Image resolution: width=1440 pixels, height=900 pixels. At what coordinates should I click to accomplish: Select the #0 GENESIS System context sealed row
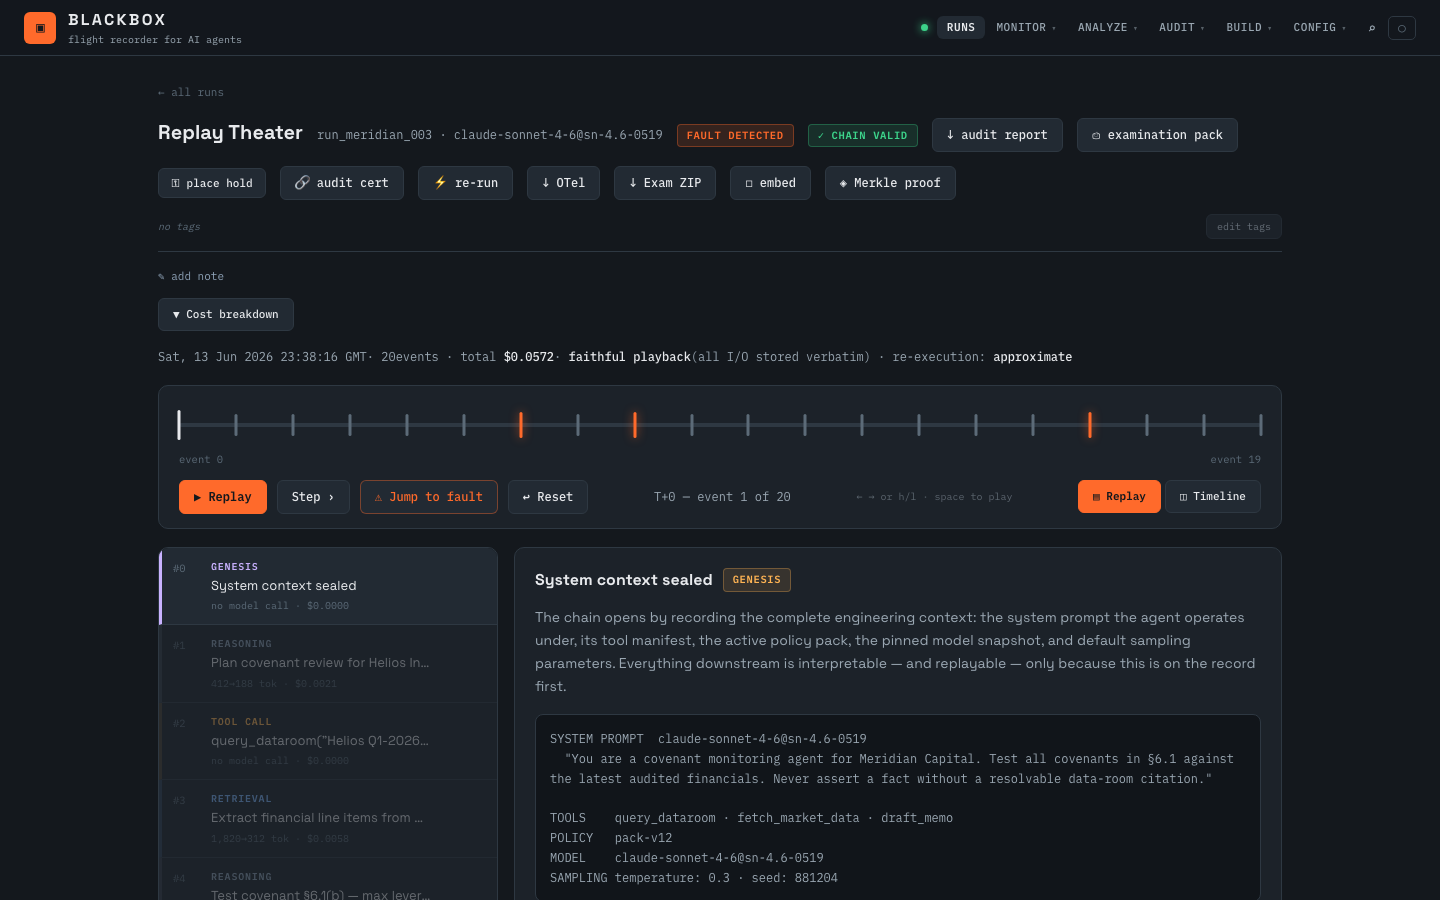(x=329, y=586)
